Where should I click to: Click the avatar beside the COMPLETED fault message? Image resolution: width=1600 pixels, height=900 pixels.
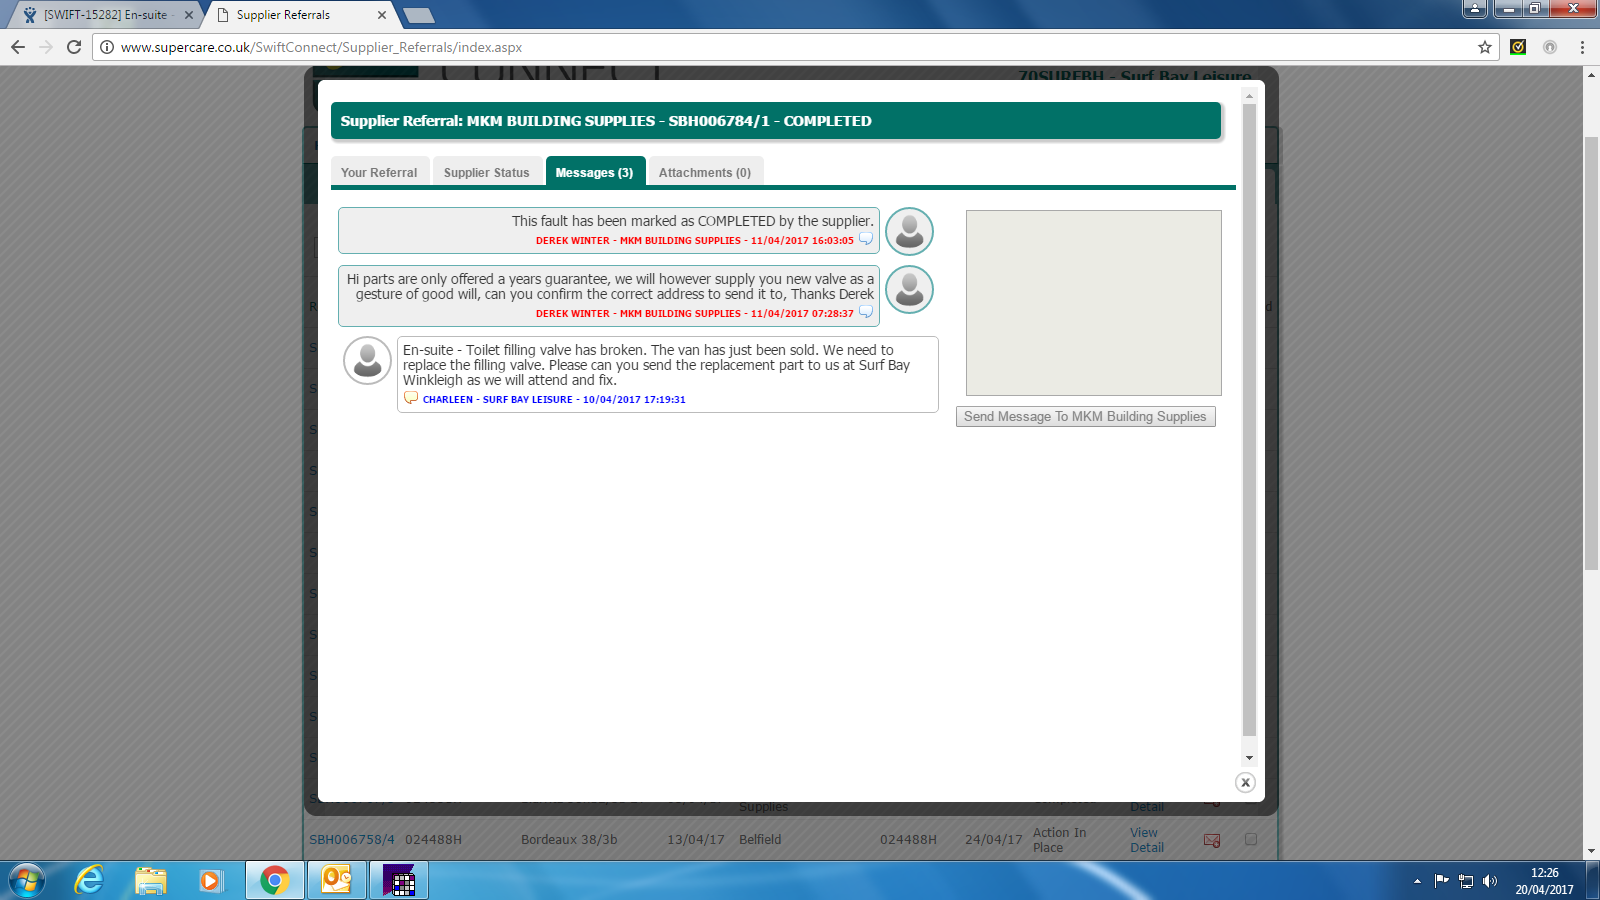910,231
